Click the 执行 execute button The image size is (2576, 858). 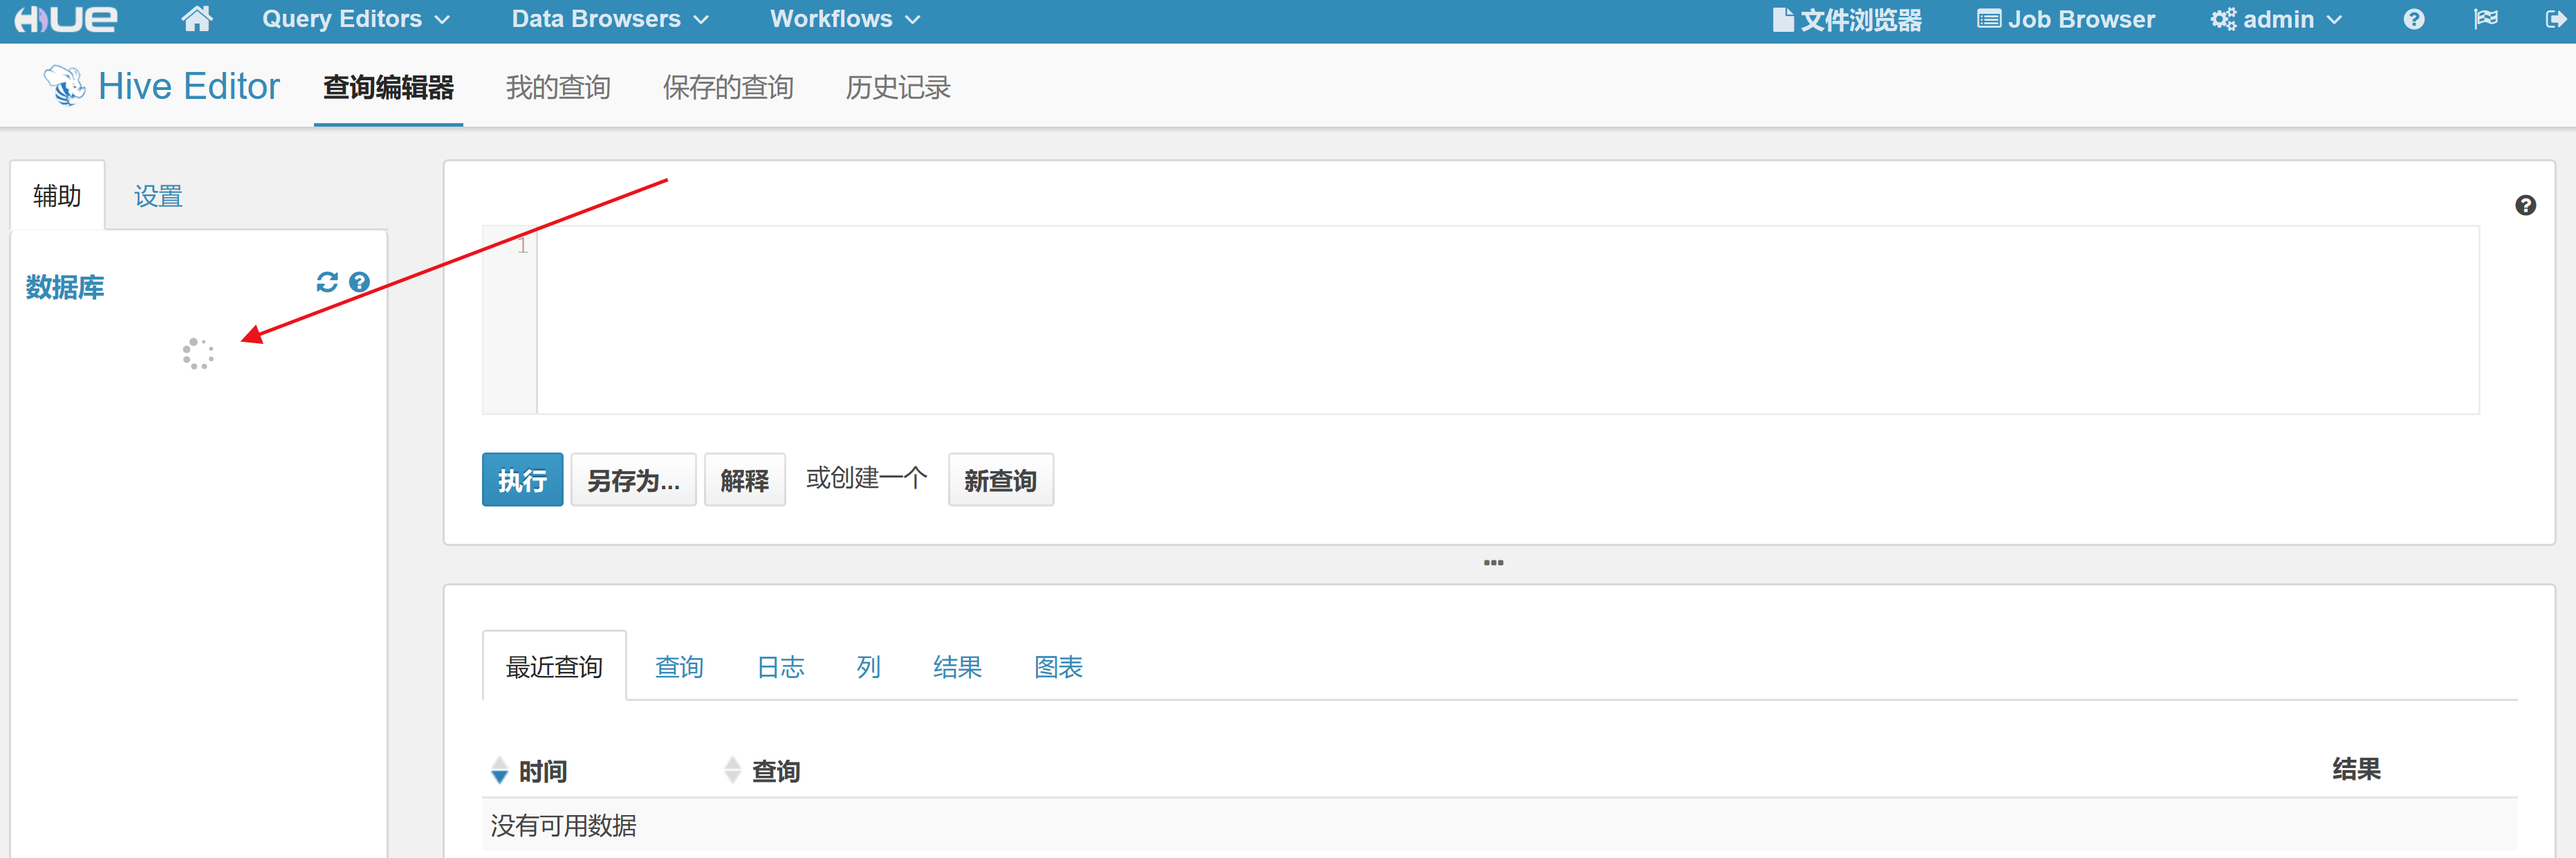[x=522, y=480]
